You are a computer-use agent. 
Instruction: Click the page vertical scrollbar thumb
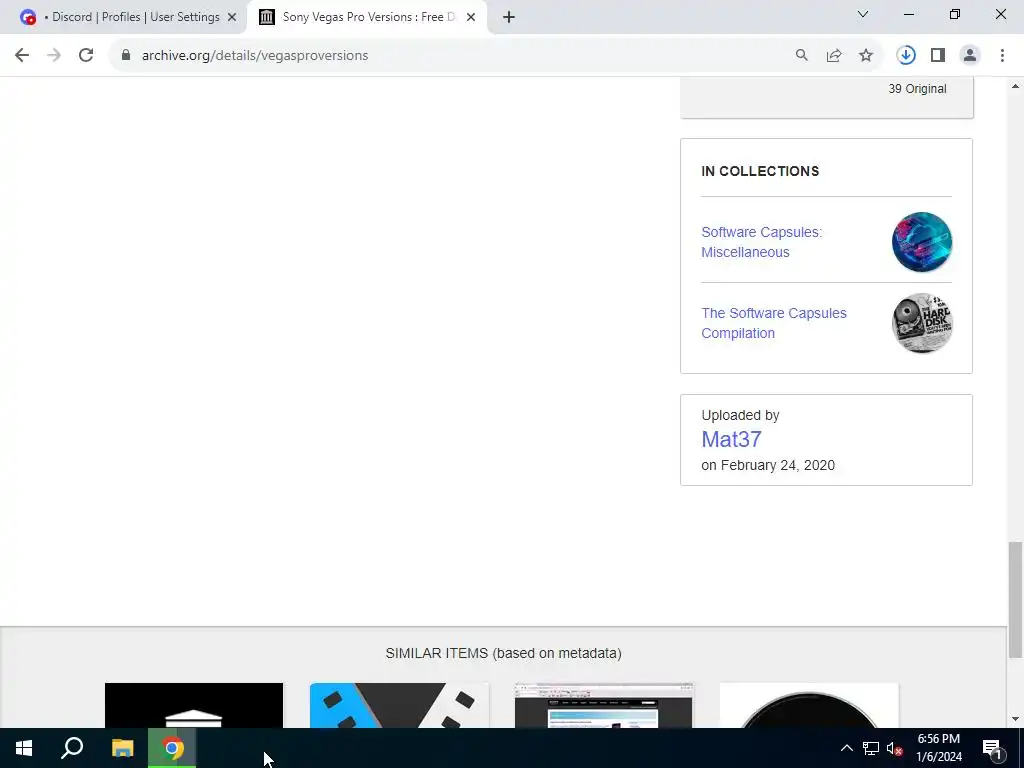coord(1016,600)
